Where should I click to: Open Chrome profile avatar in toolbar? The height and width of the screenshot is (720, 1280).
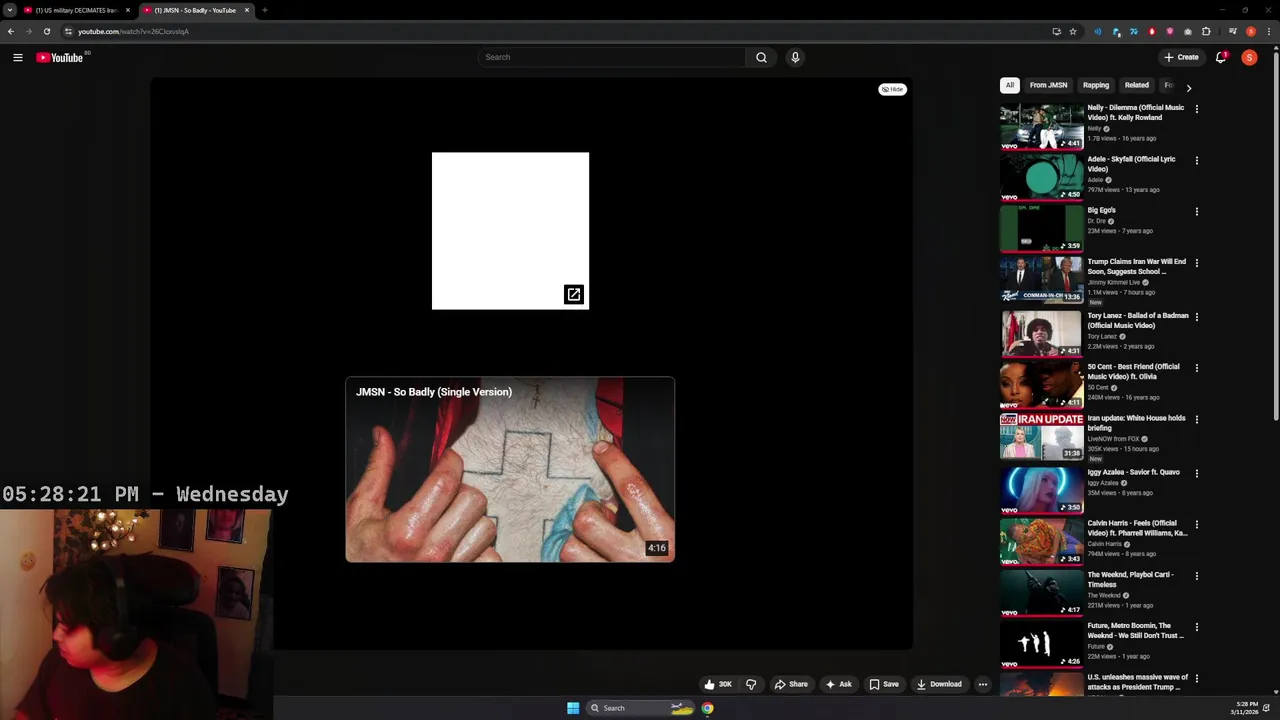point(1250,31)
